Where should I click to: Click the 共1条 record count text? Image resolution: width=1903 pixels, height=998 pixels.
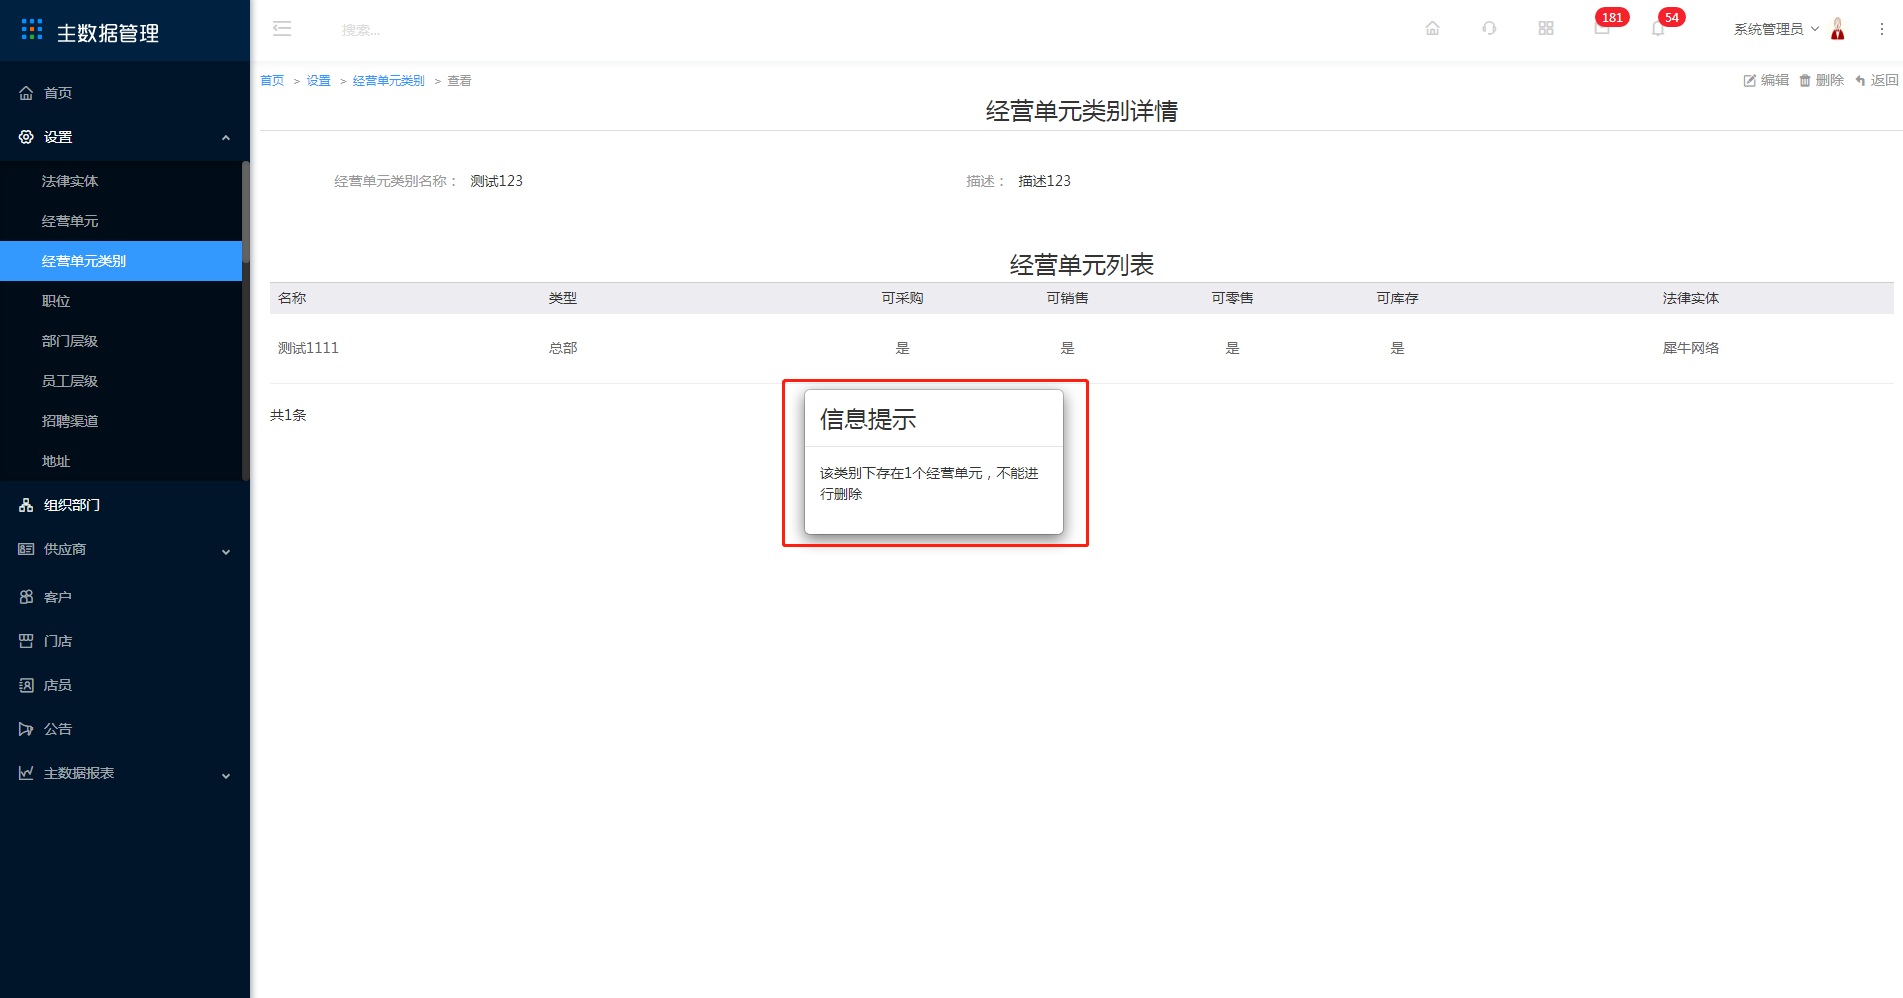coord(288,415)
